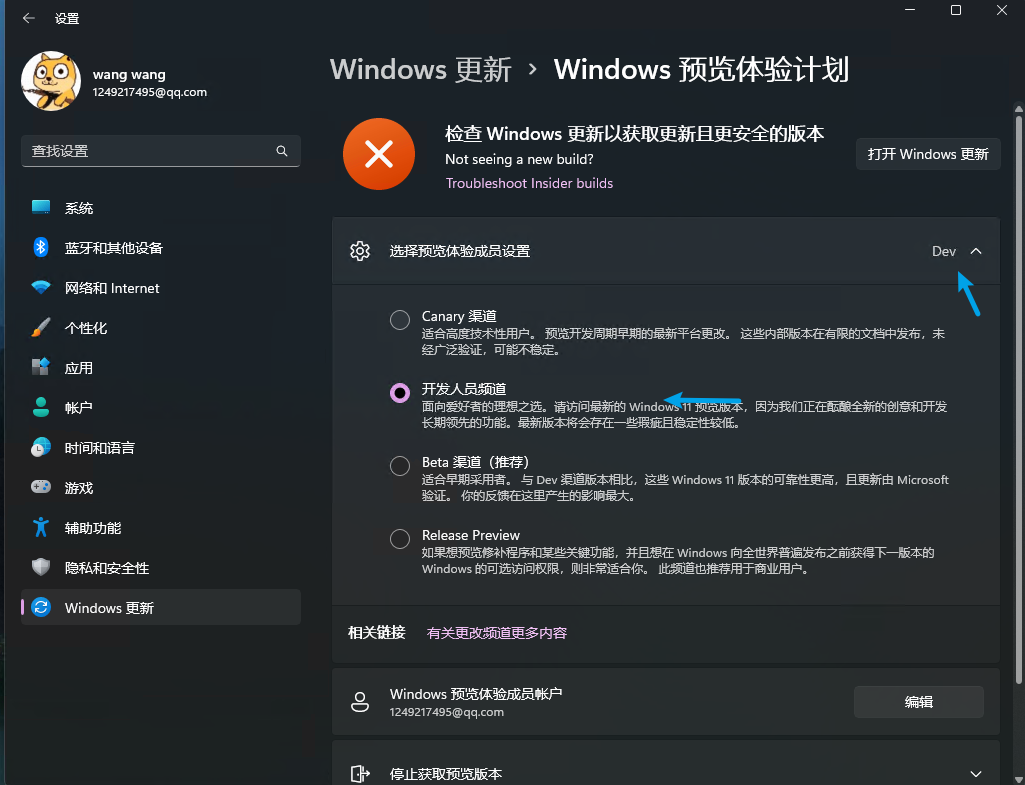
Task: Open 个性化 via paintbrush icon
Action: [x=41, y=327]
